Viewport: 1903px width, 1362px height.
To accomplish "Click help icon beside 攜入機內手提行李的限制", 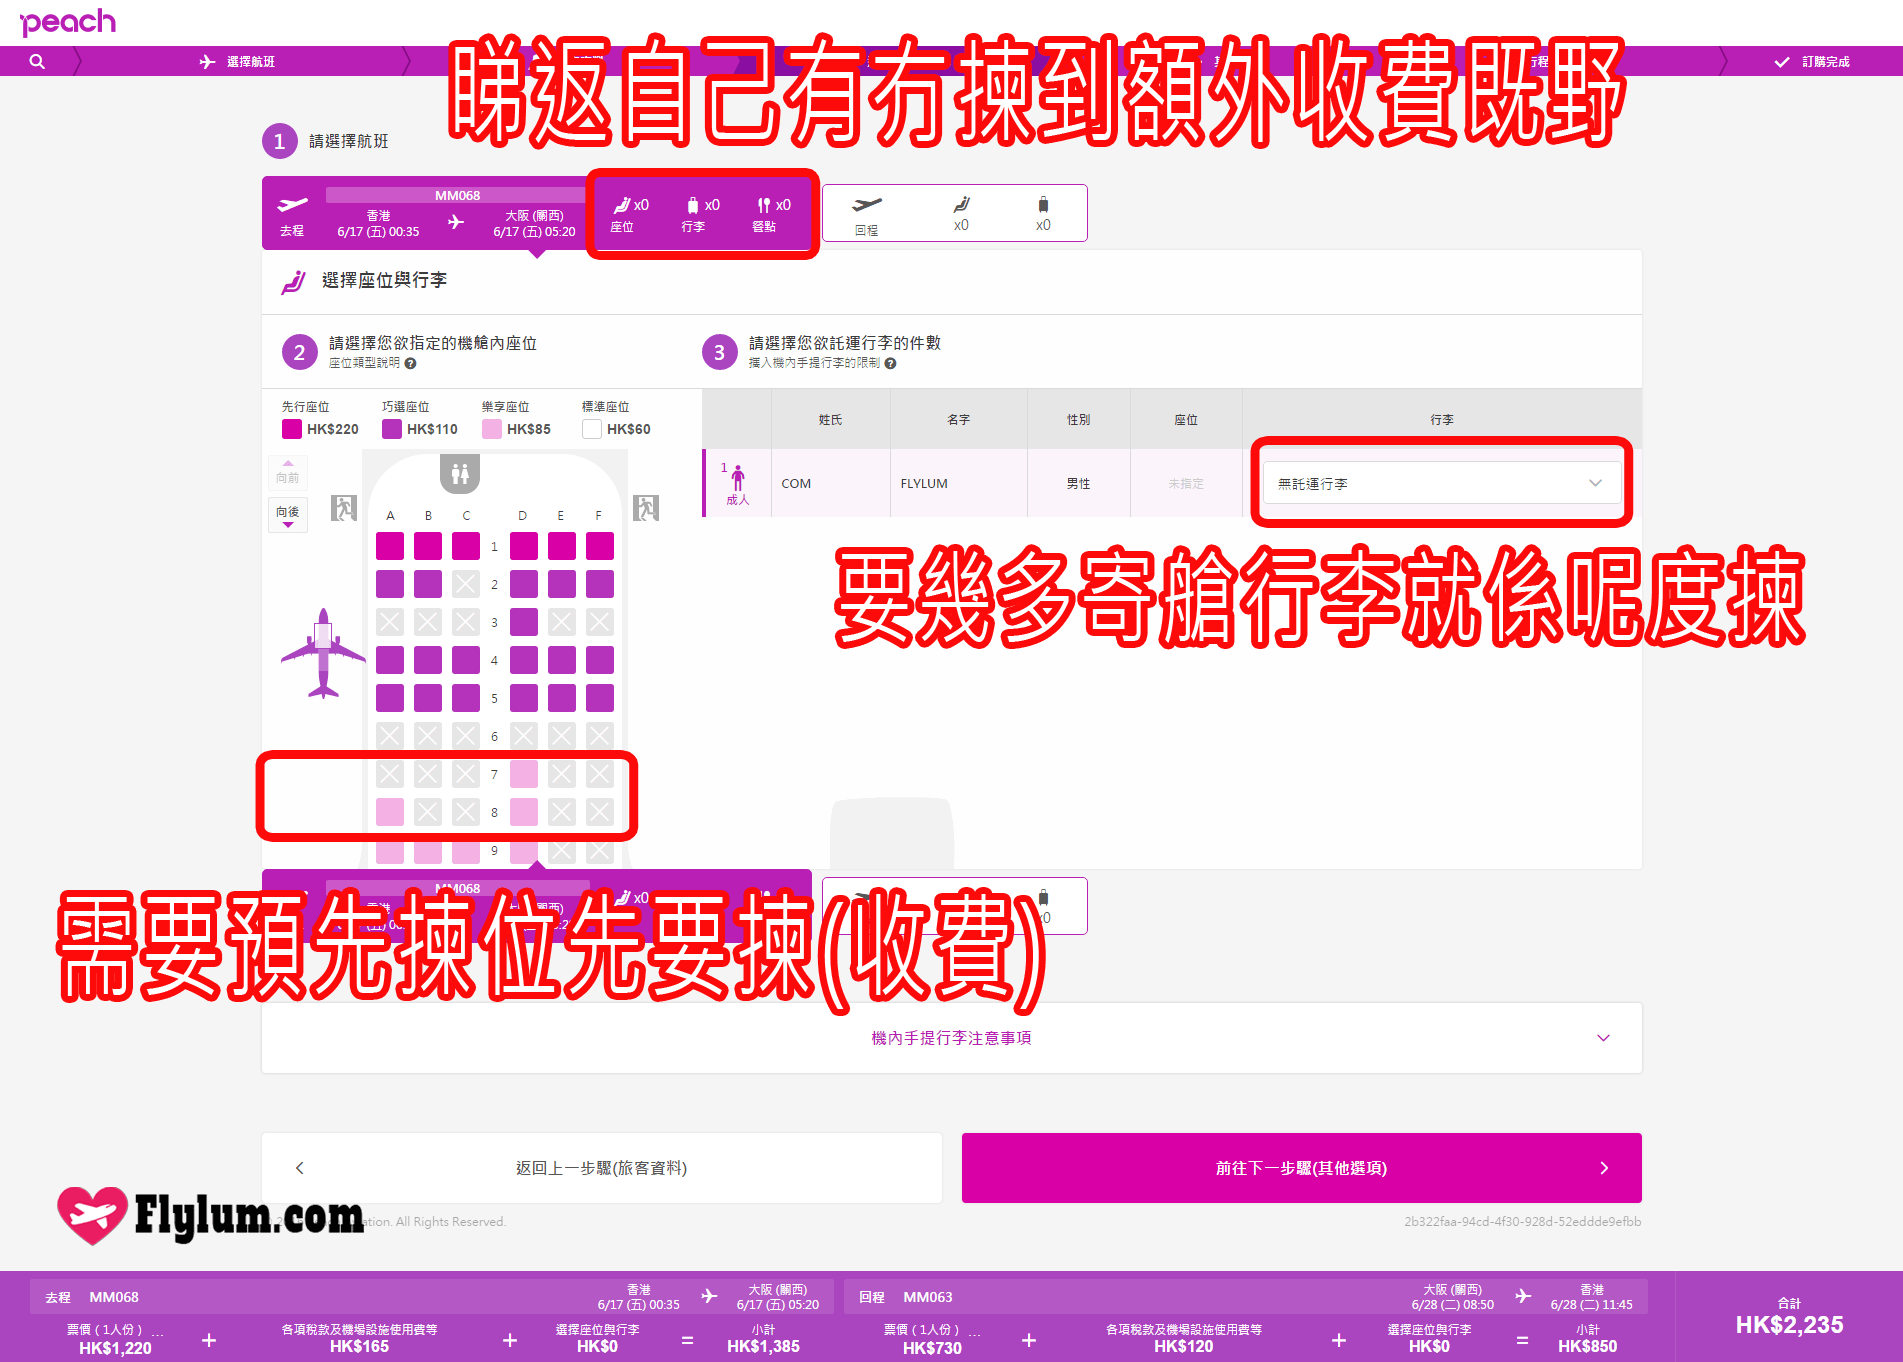I will 890,363.
